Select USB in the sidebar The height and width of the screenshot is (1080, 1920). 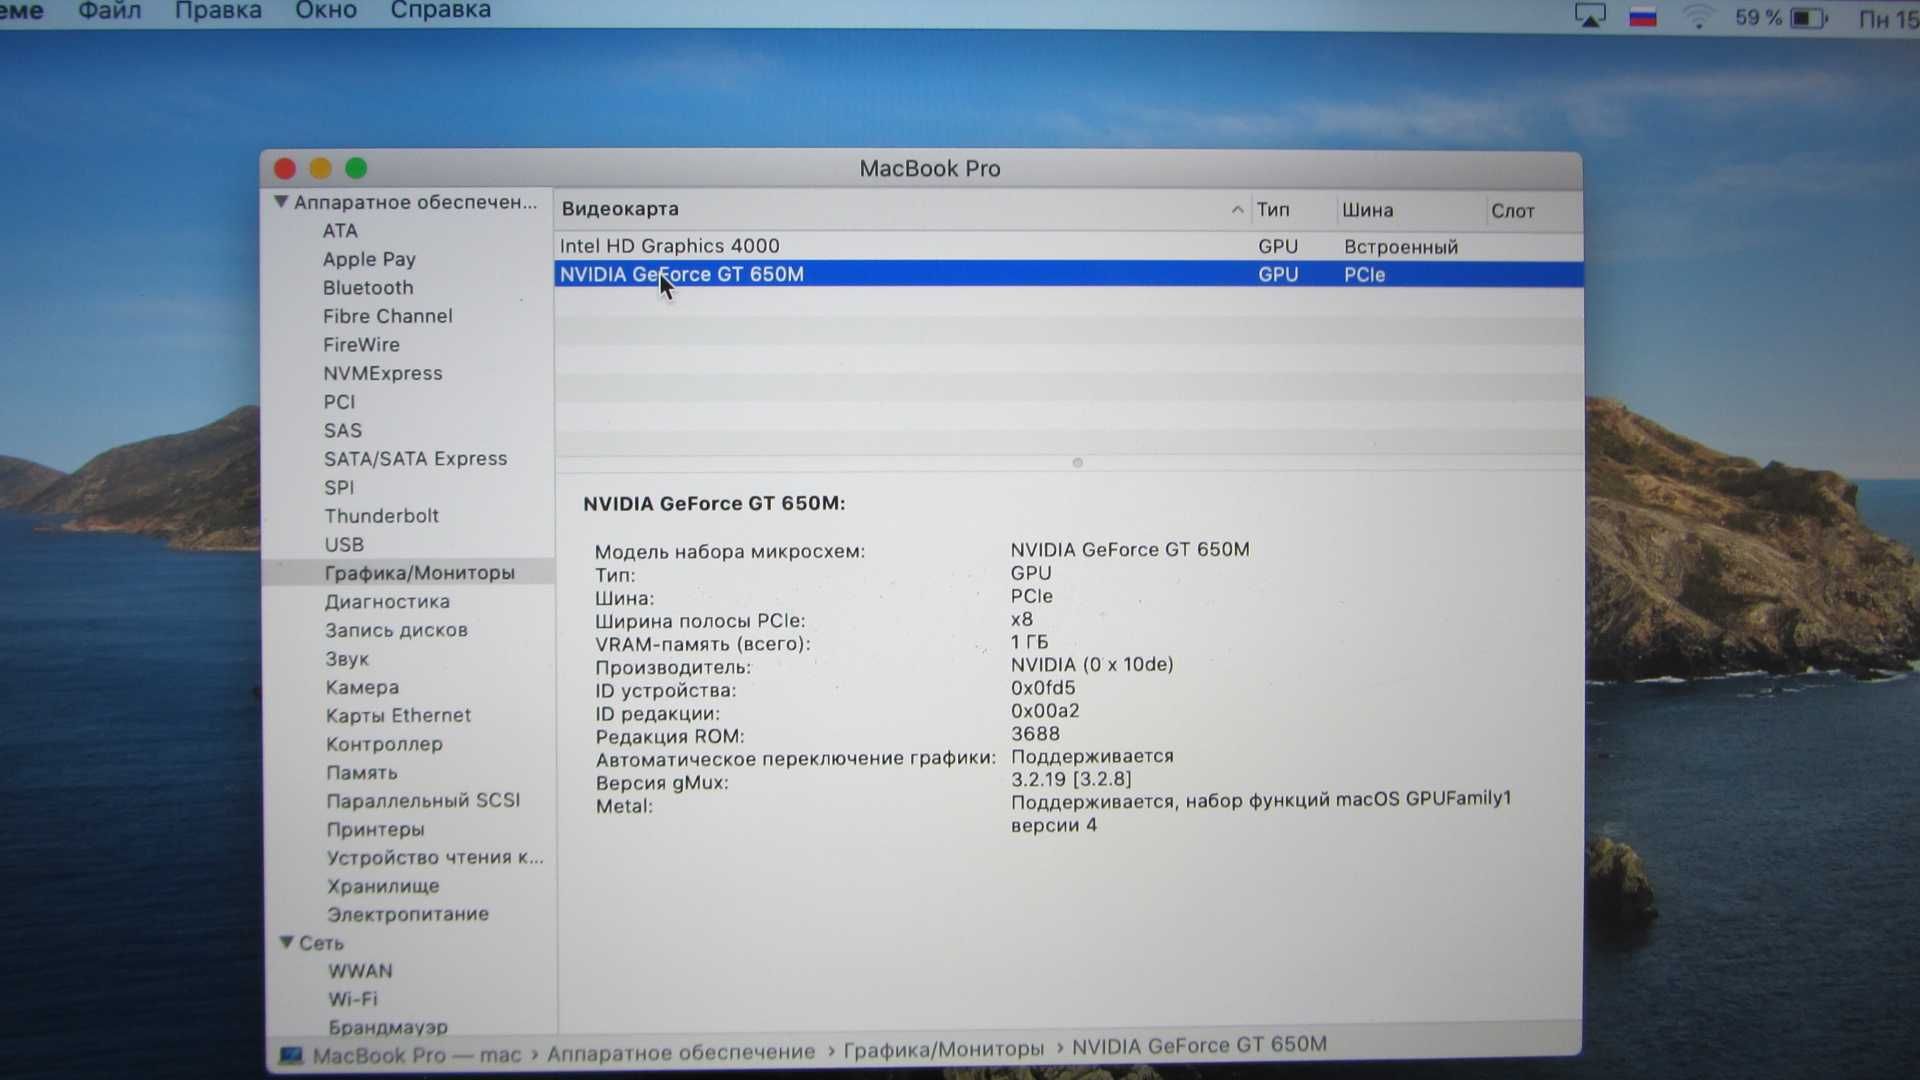pyautogui.click(x=344, y=545)
